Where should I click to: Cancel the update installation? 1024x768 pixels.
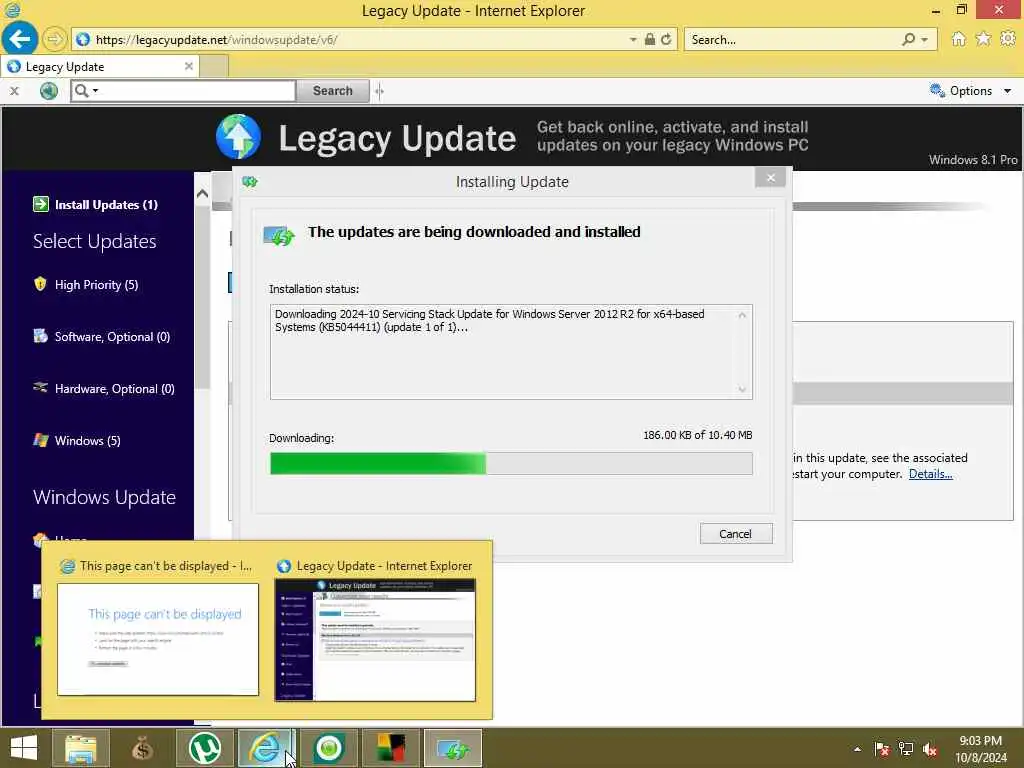pos(736,534)
